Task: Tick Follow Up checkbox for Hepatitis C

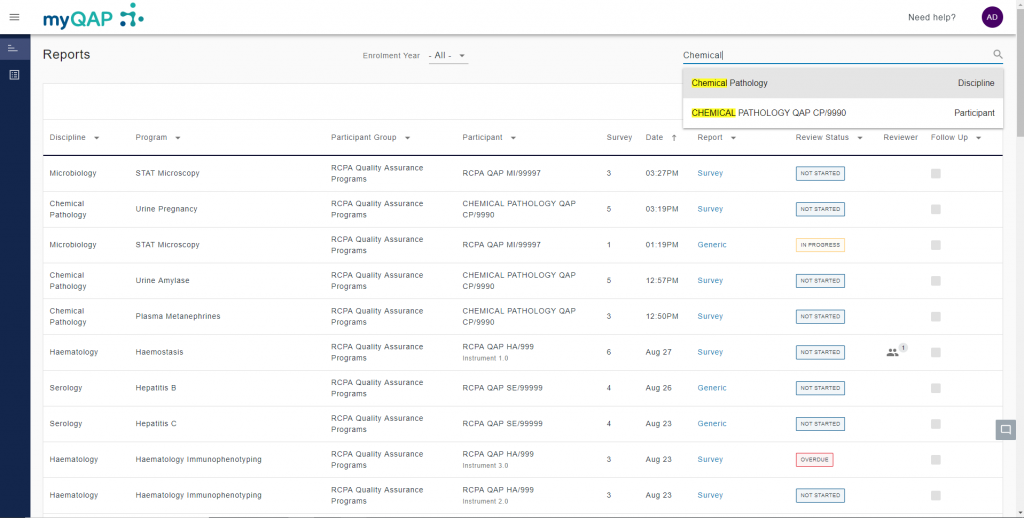Action: (936, 424)
